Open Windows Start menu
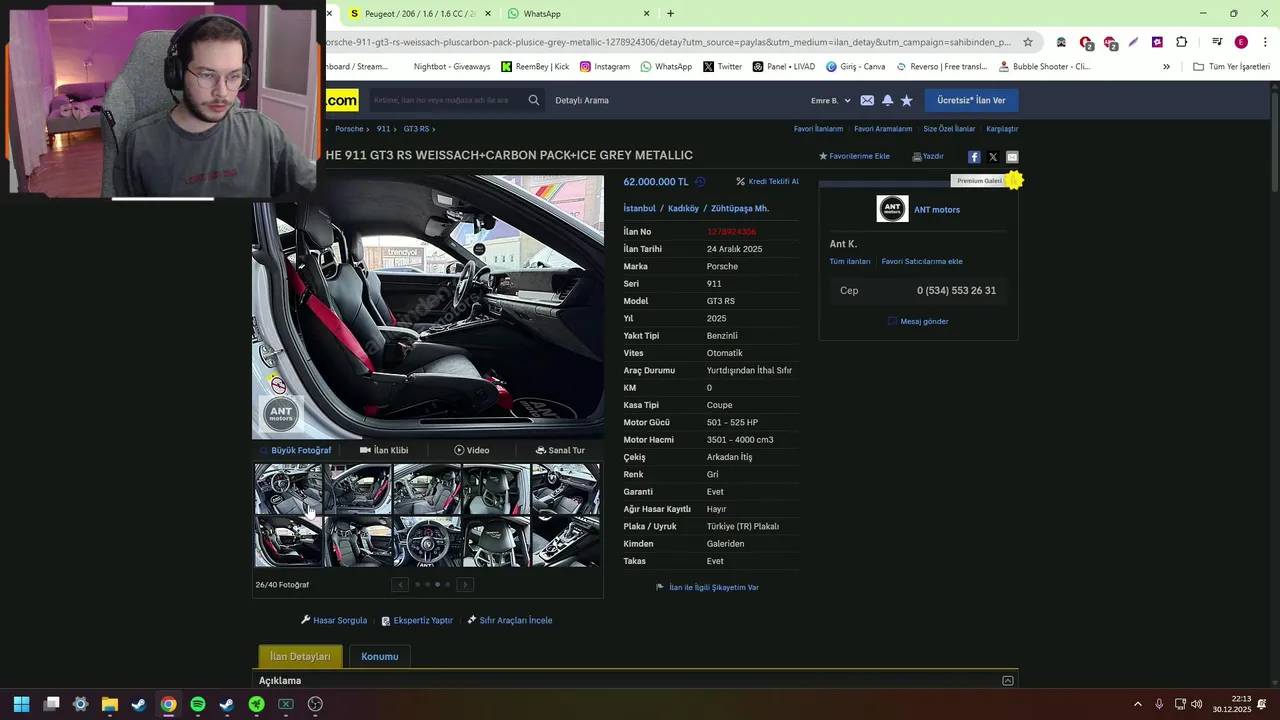 point(21,704)
